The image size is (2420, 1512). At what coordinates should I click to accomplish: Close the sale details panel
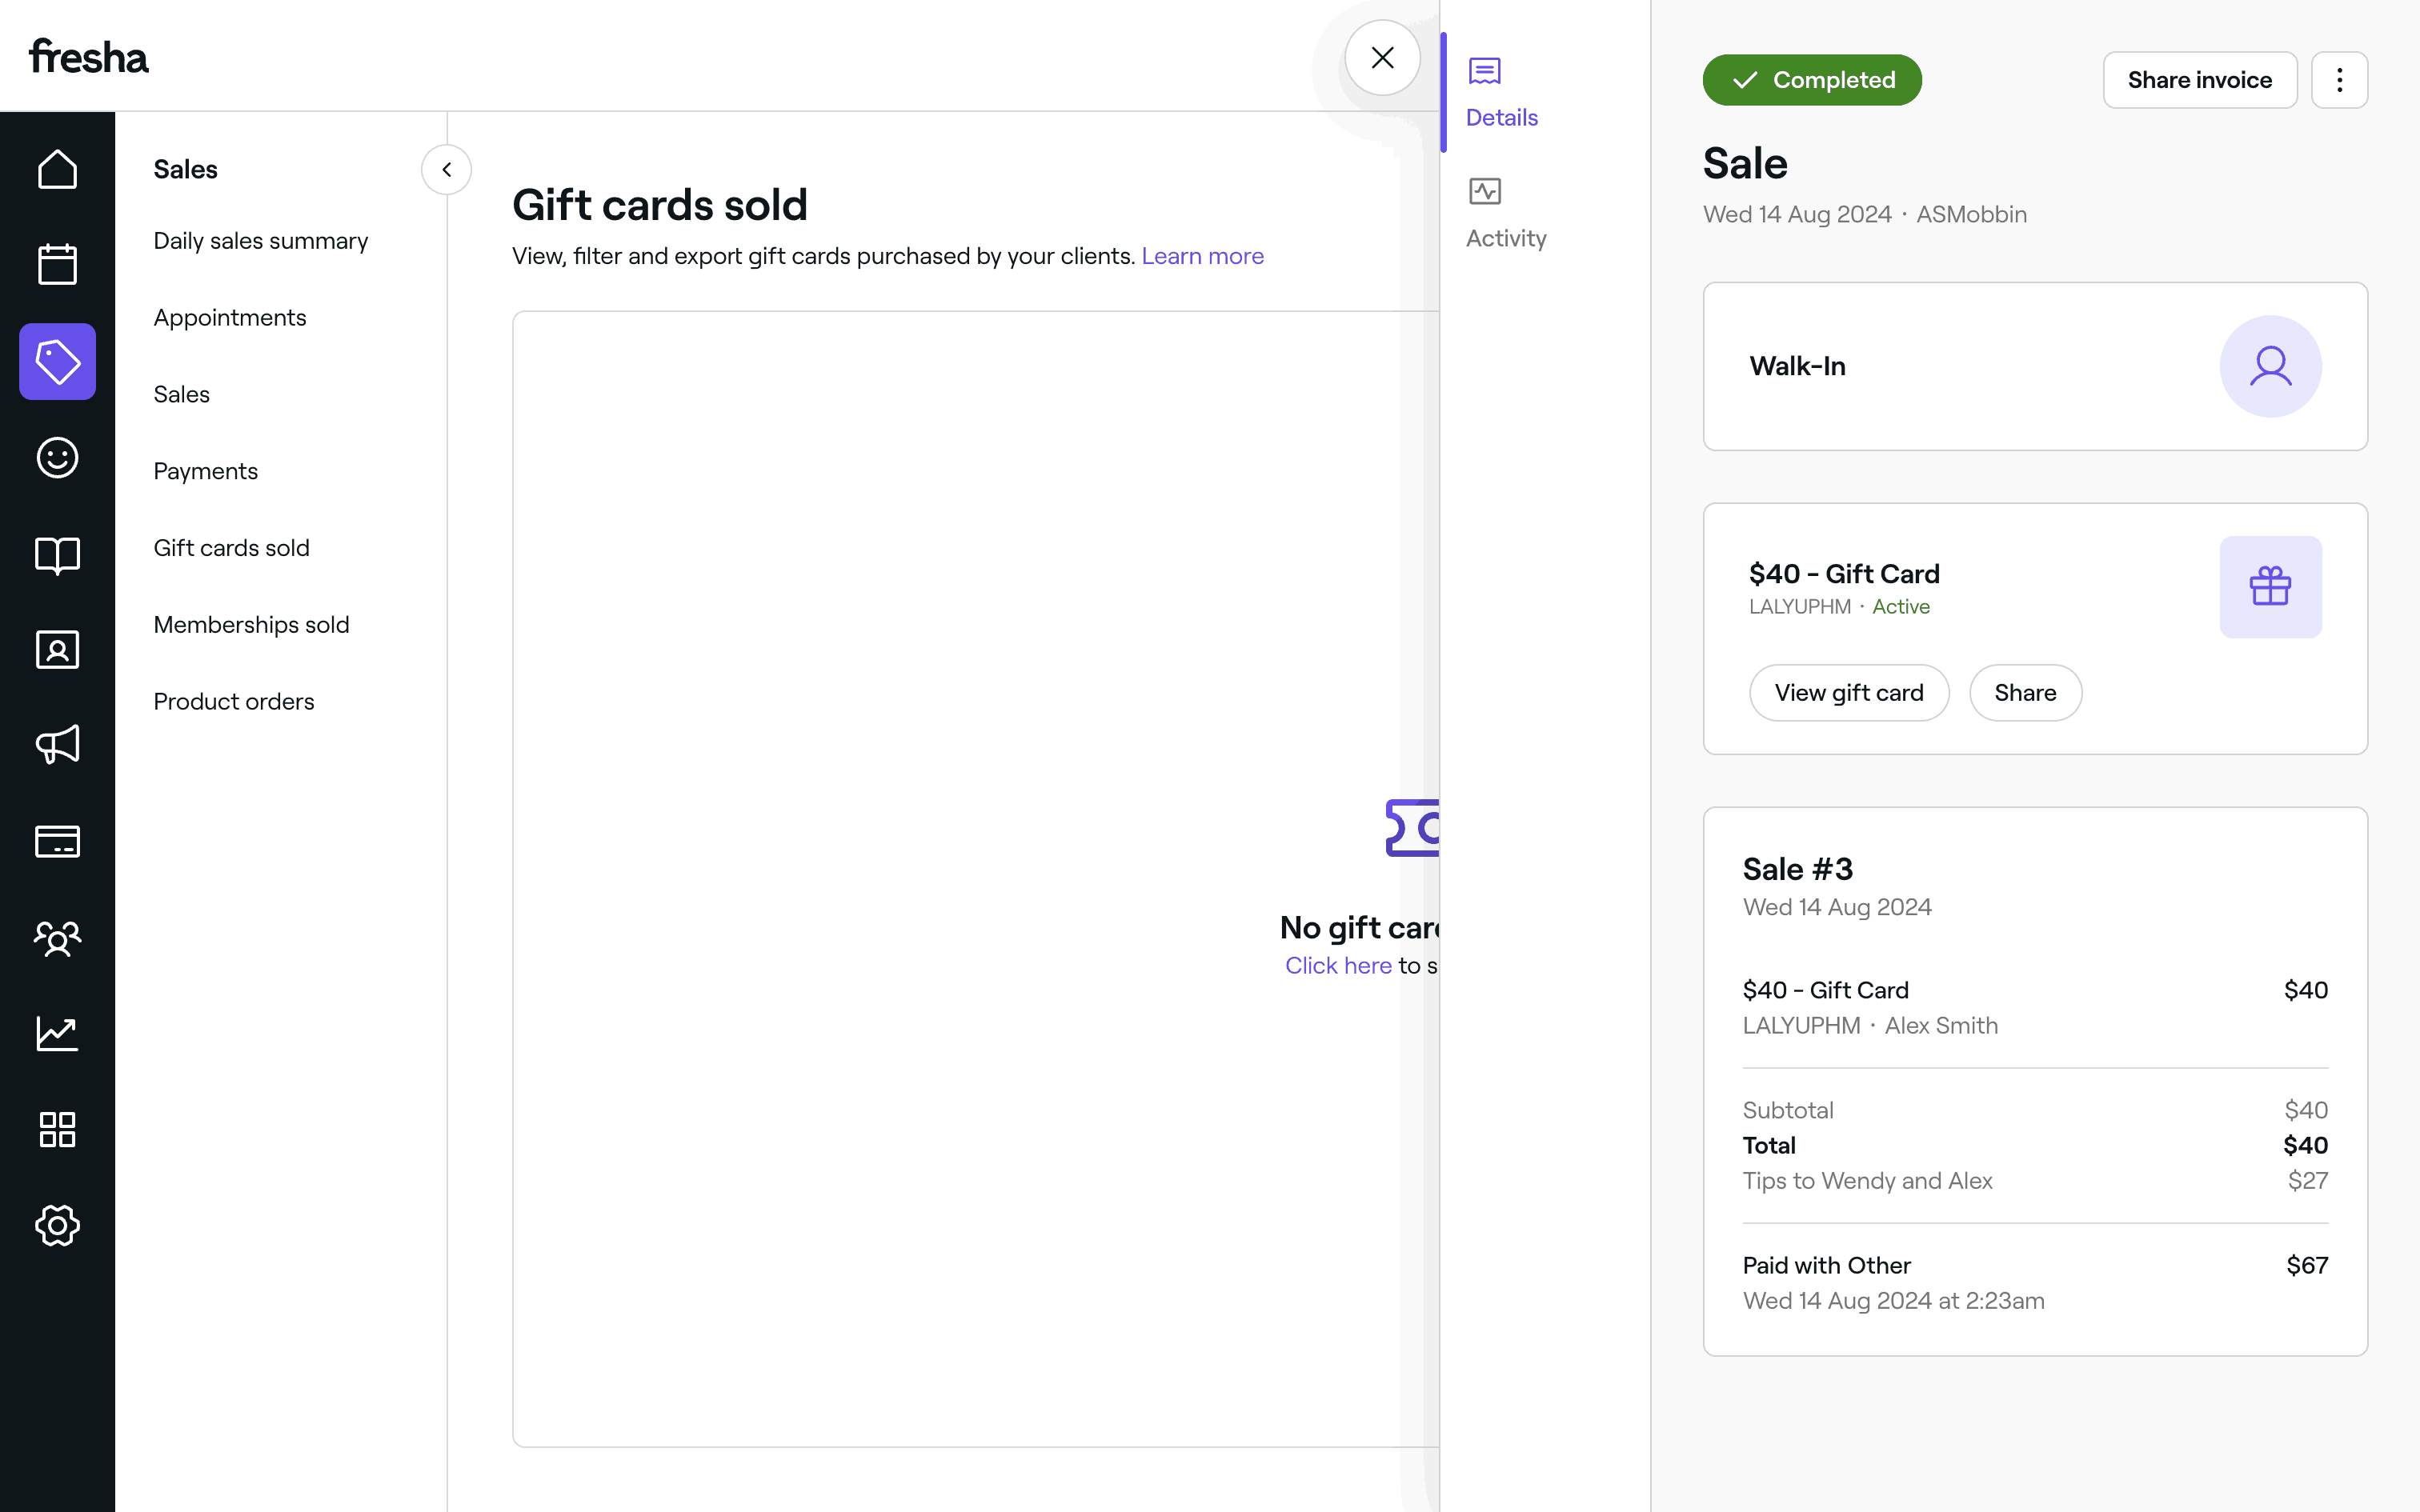point(1382,58)
